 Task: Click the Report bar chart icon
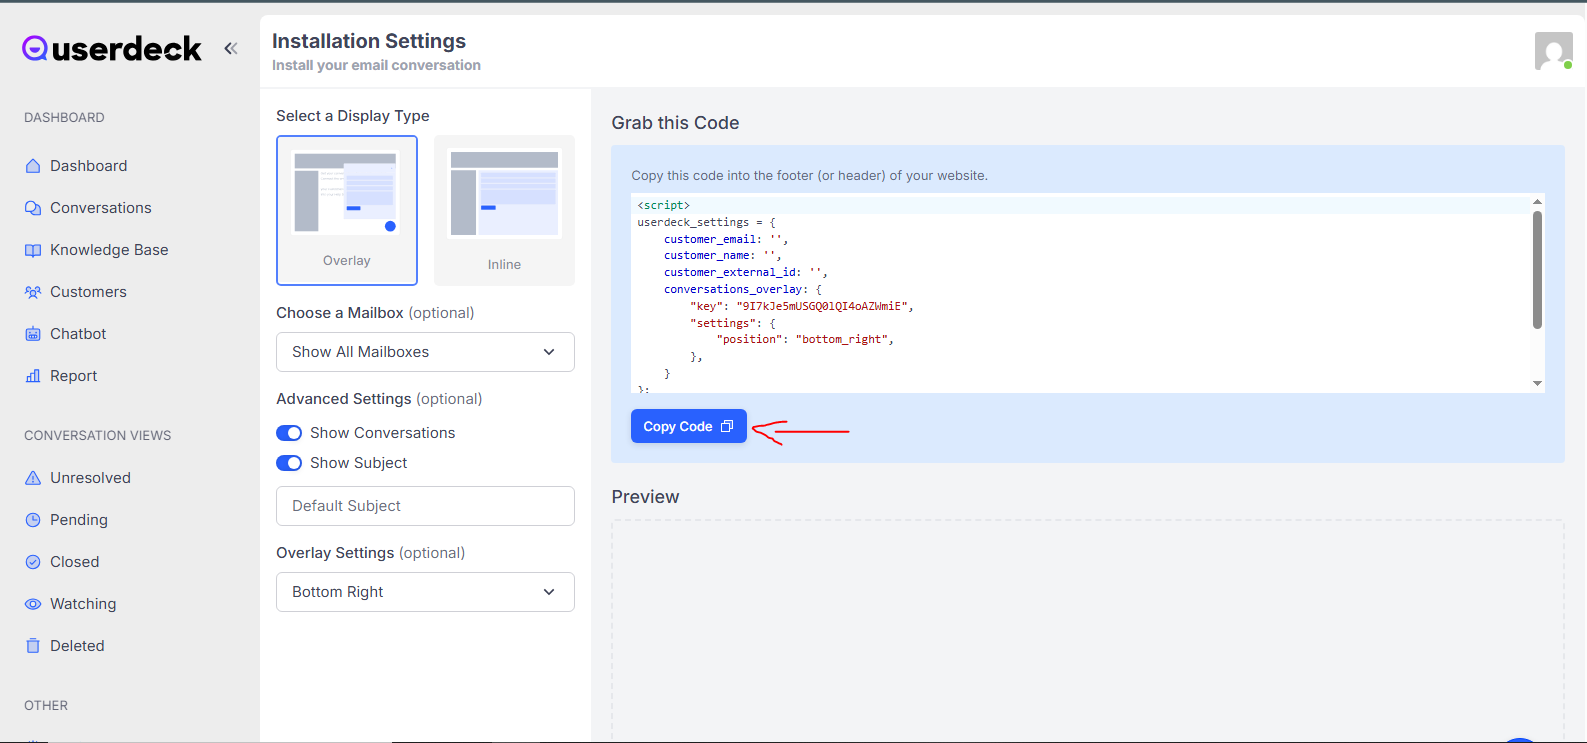(x=33, y=376)
